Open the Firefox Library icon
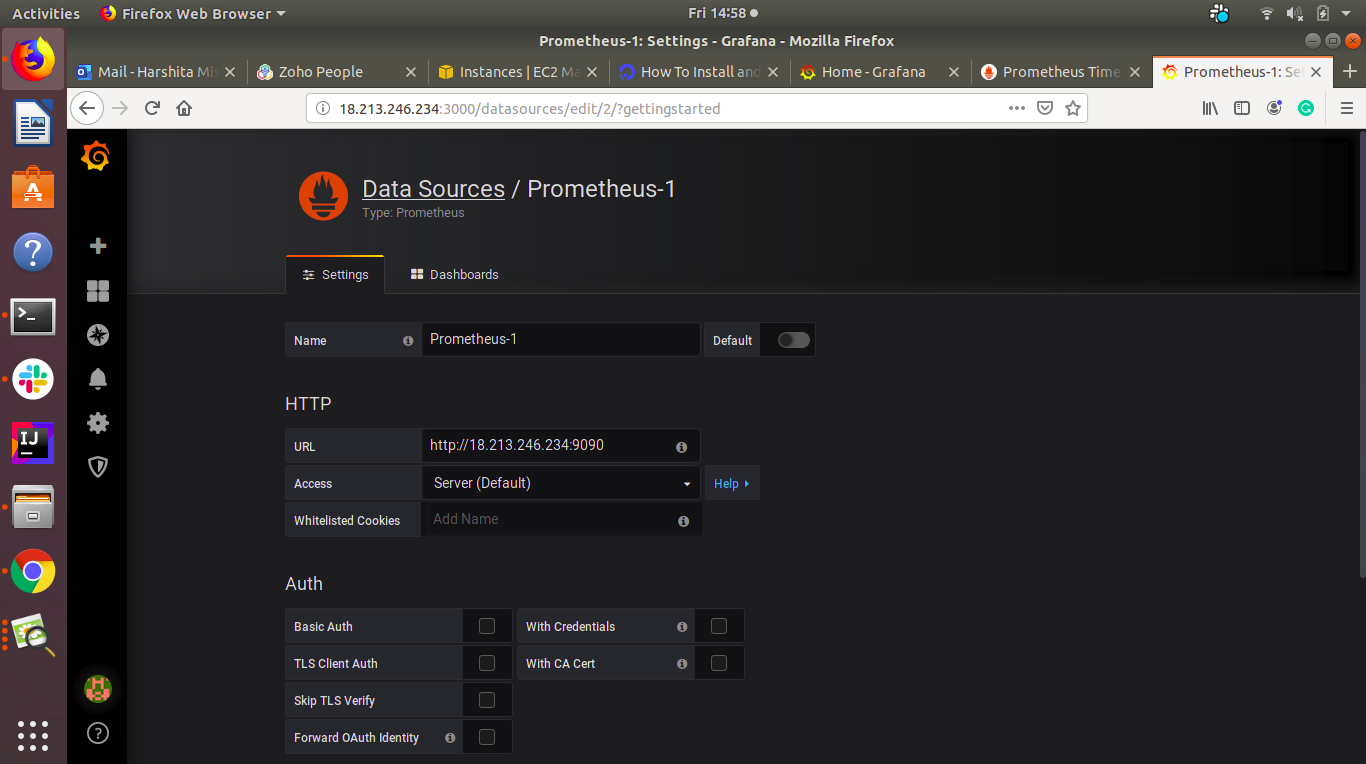Image resolution: width=1366 pixels, height=764 pixels. (1210, 108)
